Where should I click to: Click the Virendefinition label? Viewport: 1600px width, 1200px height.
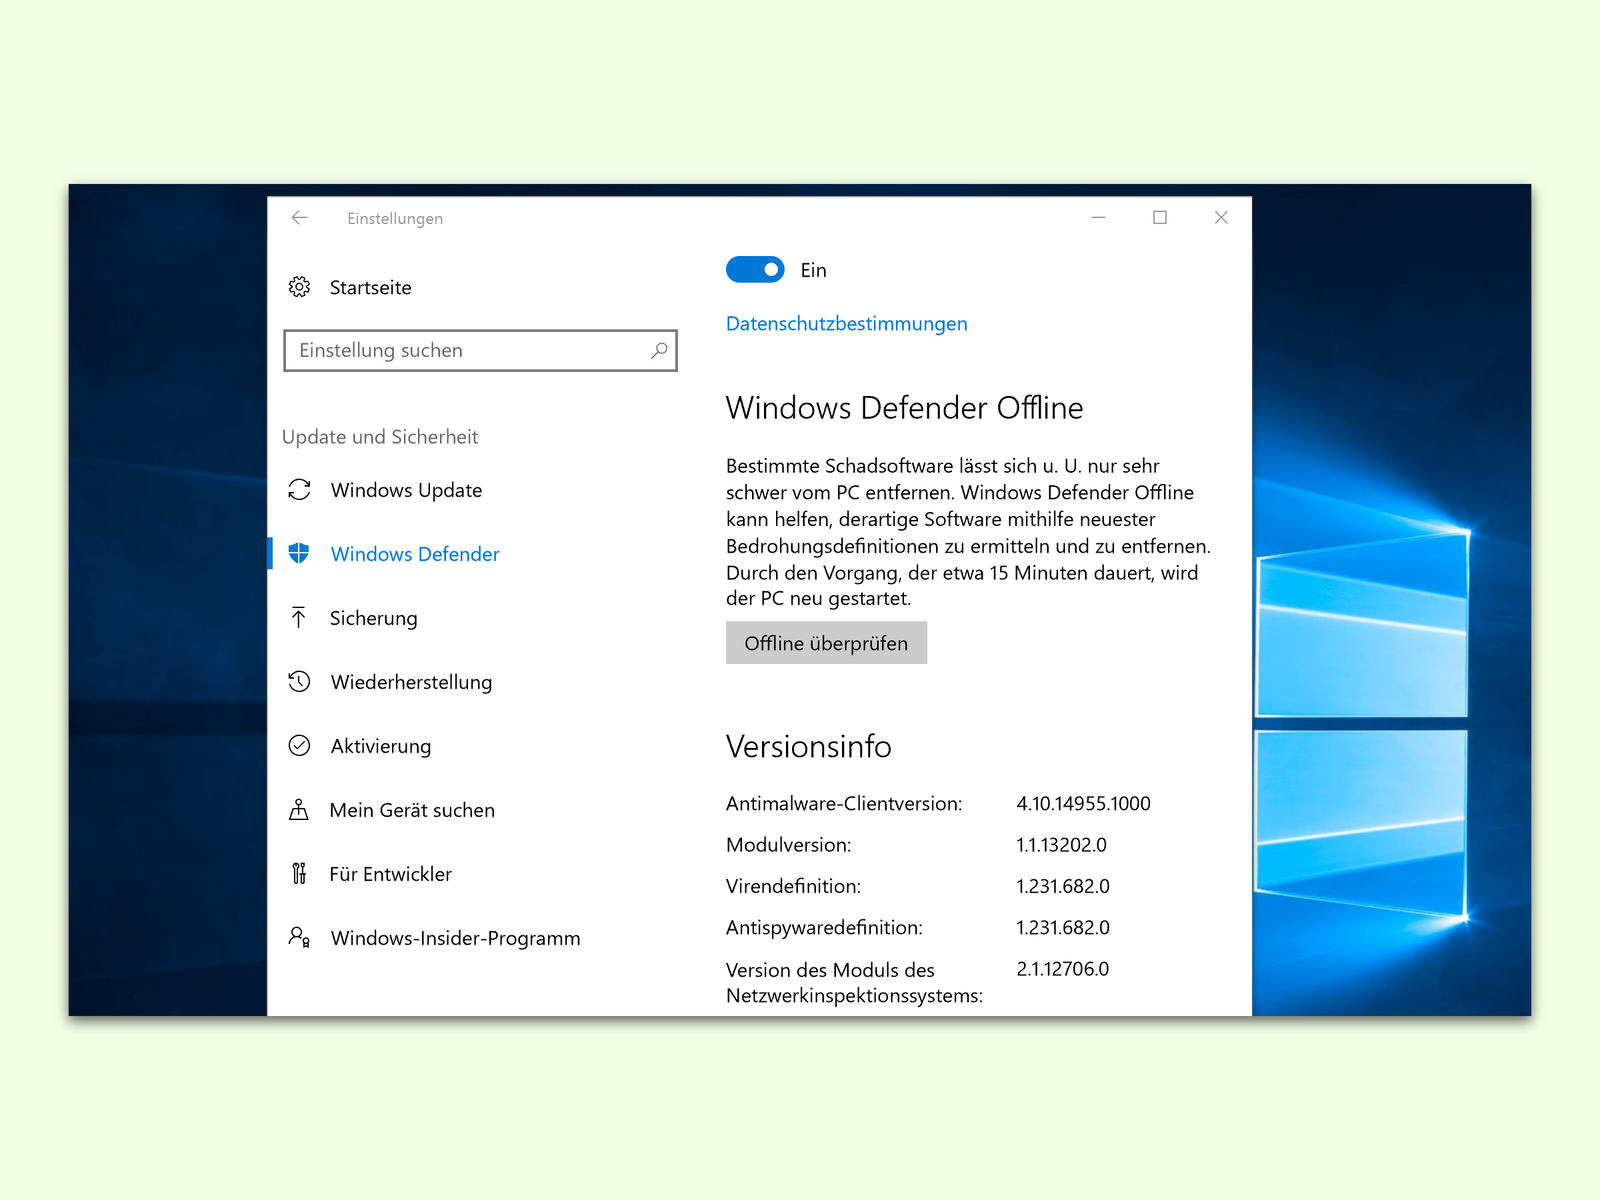[793, 887]
